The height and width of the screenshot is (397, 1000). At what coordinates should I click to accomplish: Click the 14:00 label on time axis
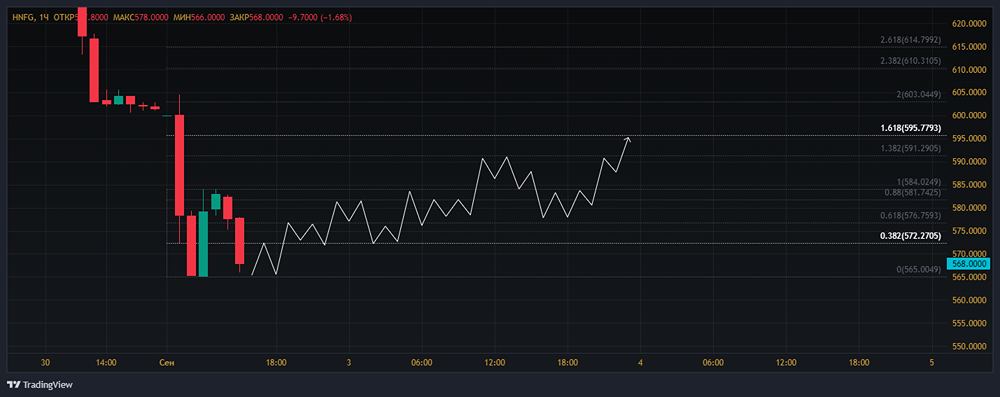[106, 363]
